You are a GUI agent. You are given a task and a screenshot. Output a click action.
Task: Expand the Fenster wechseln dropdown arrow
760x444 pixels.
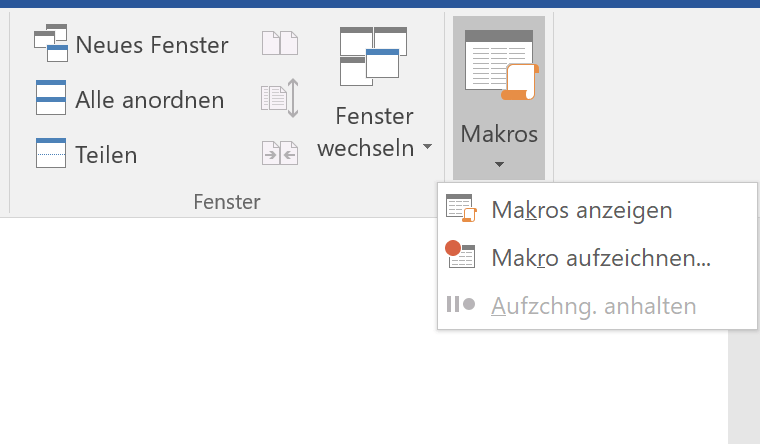[x=428, y=148]
